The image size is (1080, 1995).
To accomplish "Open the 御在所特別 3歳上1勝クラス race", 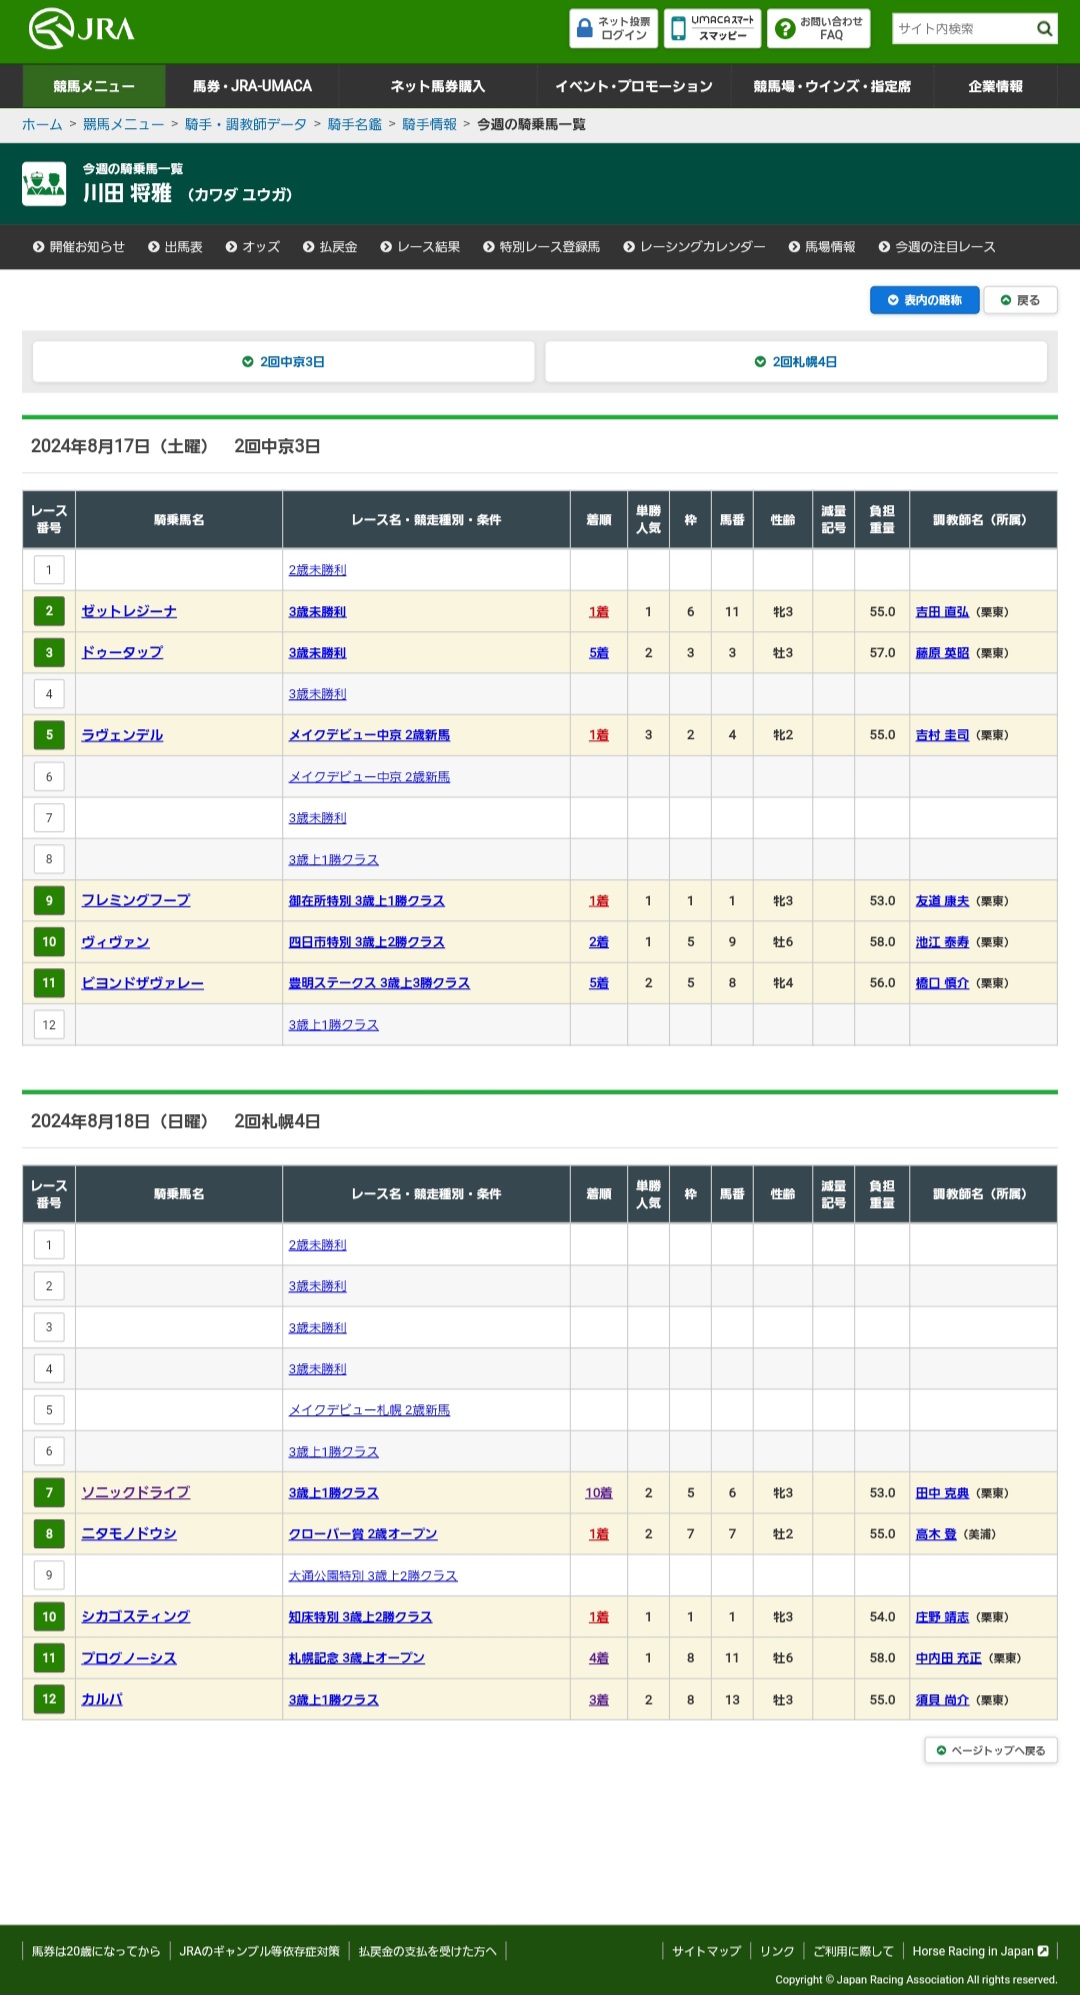I will click(366, 901).
